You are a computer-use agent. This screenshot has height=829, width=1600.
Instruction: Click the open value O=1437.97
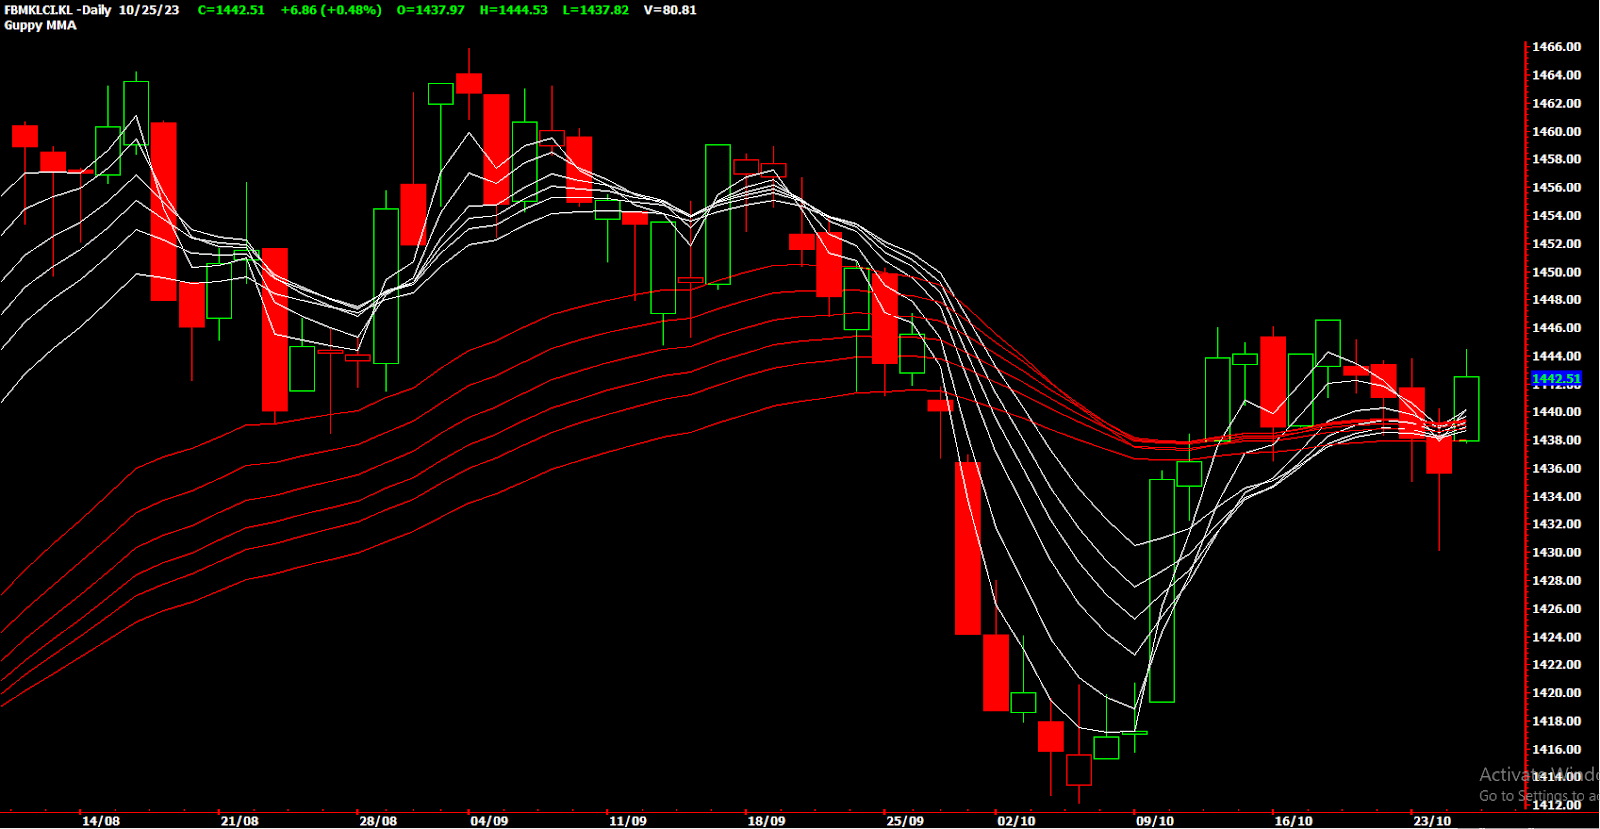[x=431, y=10]
